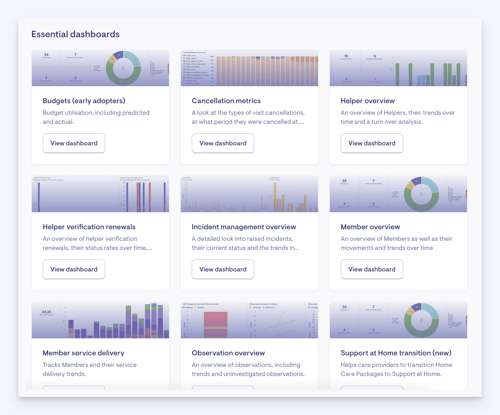Click the Member service delivery title

point(83,353)
